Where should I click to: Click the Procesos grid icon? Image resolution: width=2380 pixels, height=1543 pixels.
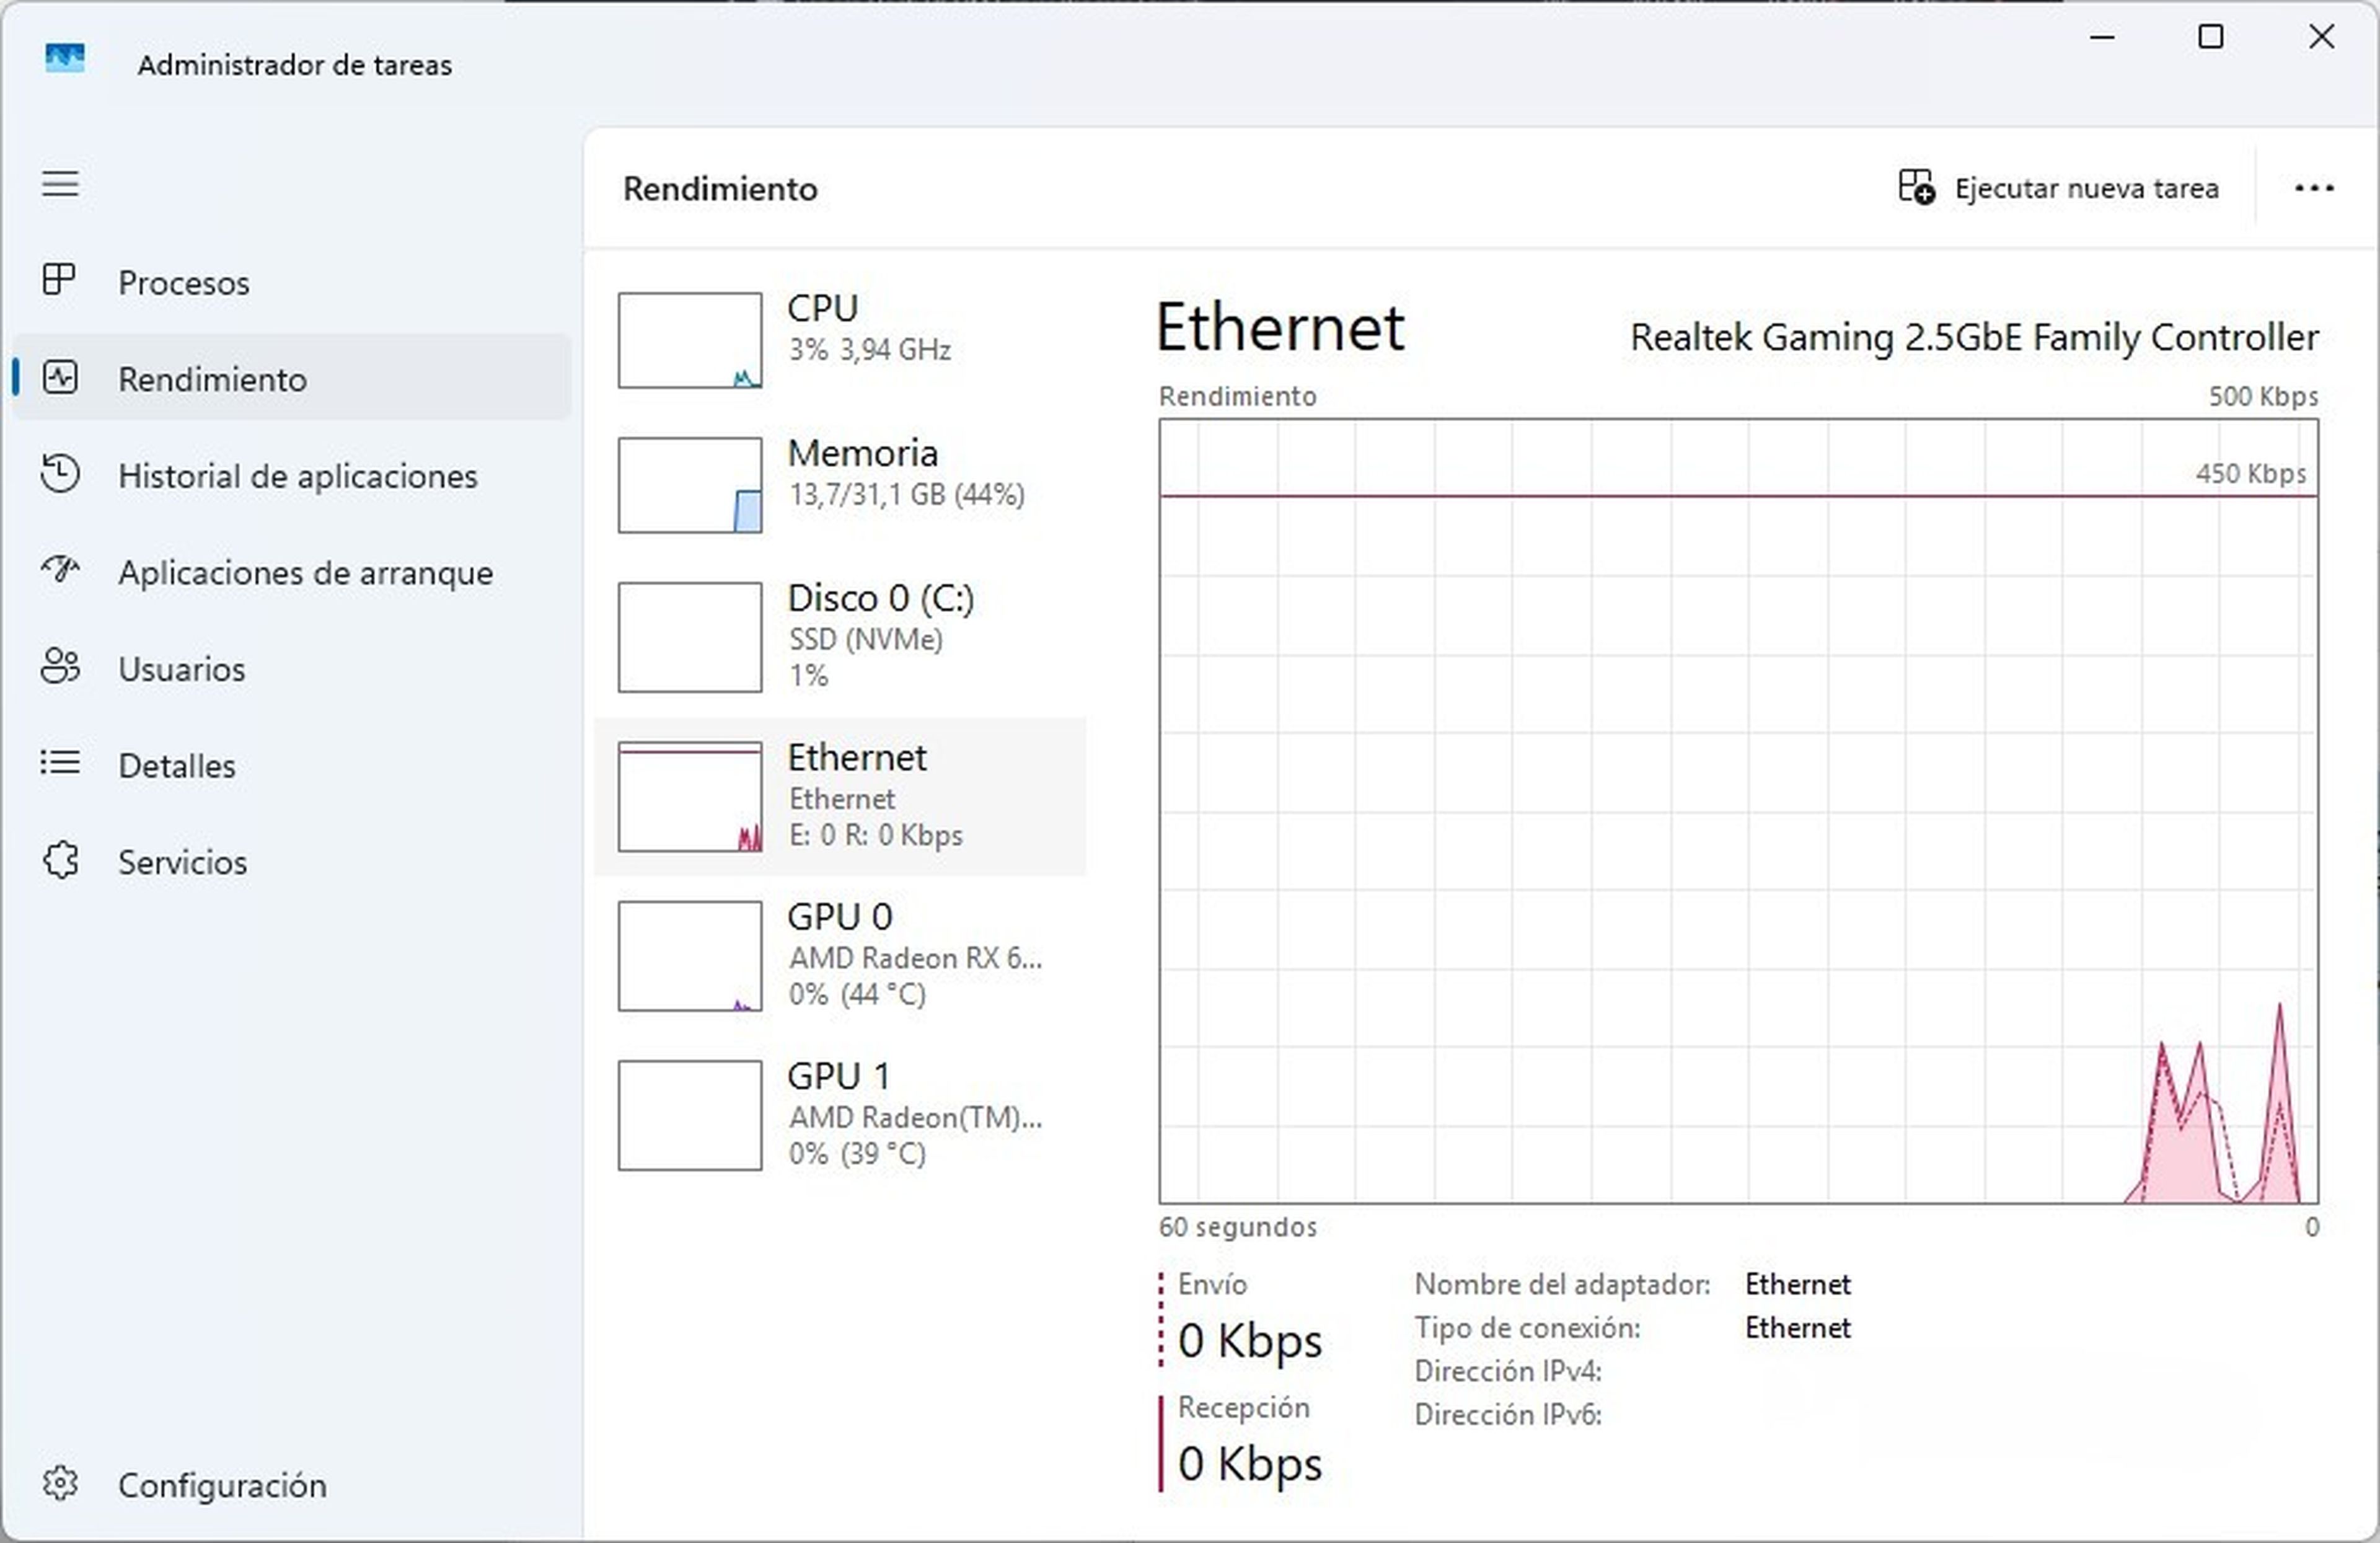point(59,279)
